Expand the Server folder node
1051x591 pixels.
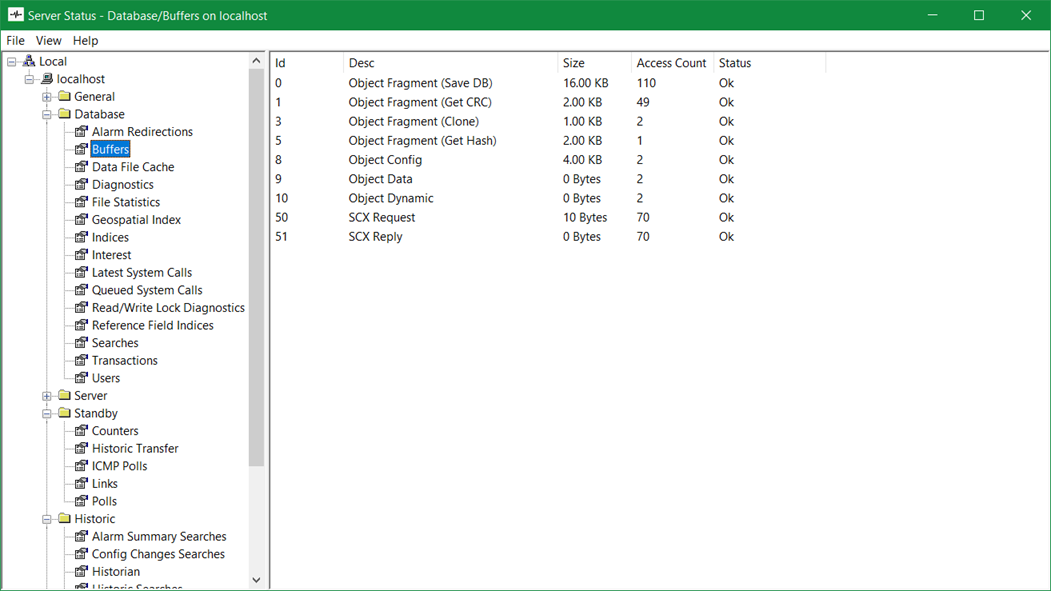click(x=47, y=396)
